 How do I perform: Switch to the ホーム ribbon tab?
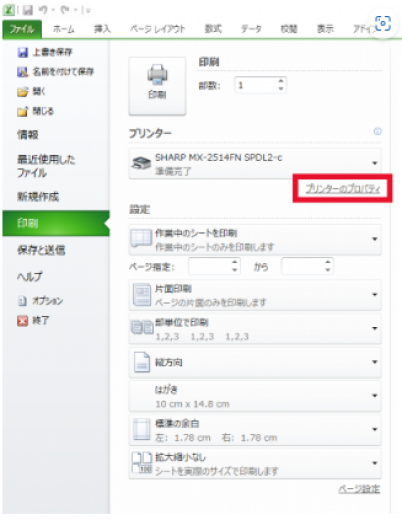click(x=63, y=29)
